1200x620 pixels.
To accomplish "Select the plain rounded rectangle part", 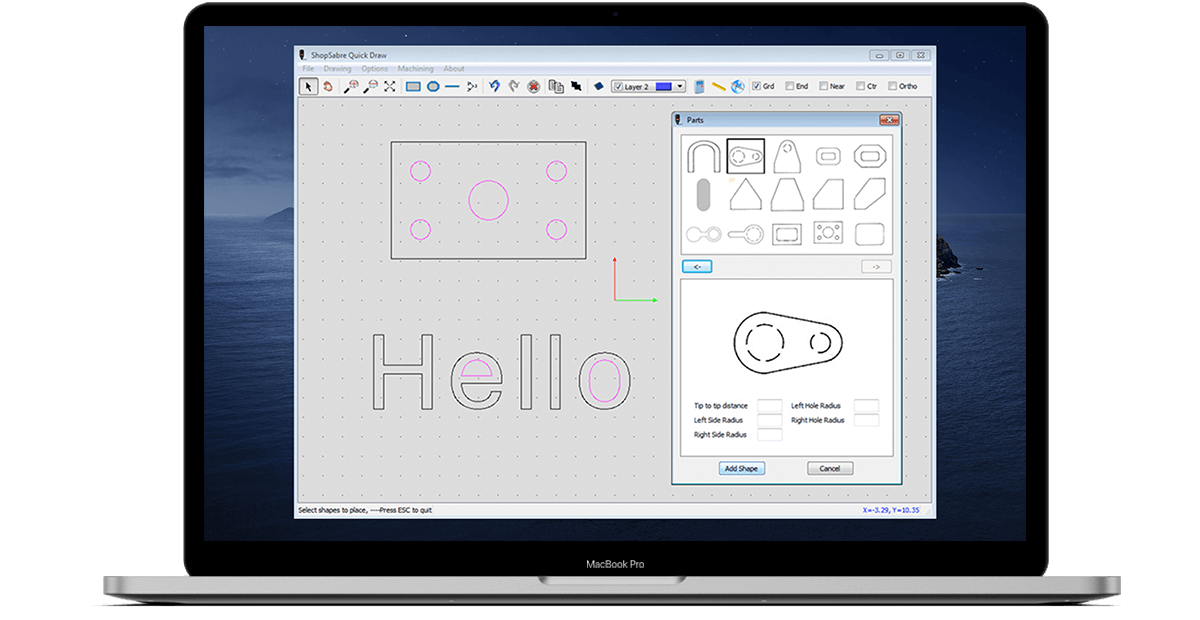I will [870, 234].
